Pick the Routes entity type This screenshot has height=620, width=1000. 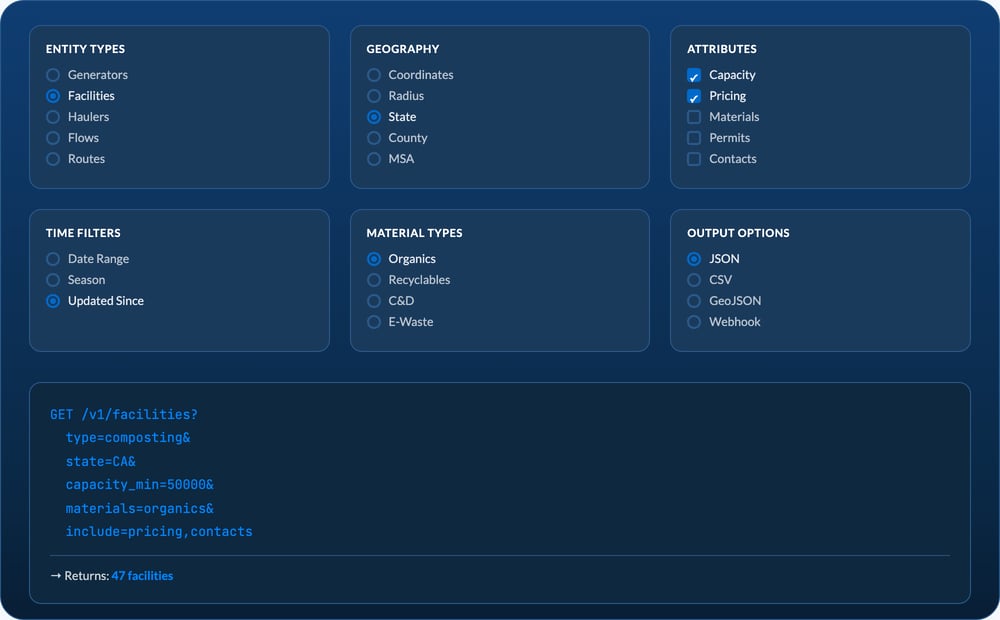53,159
